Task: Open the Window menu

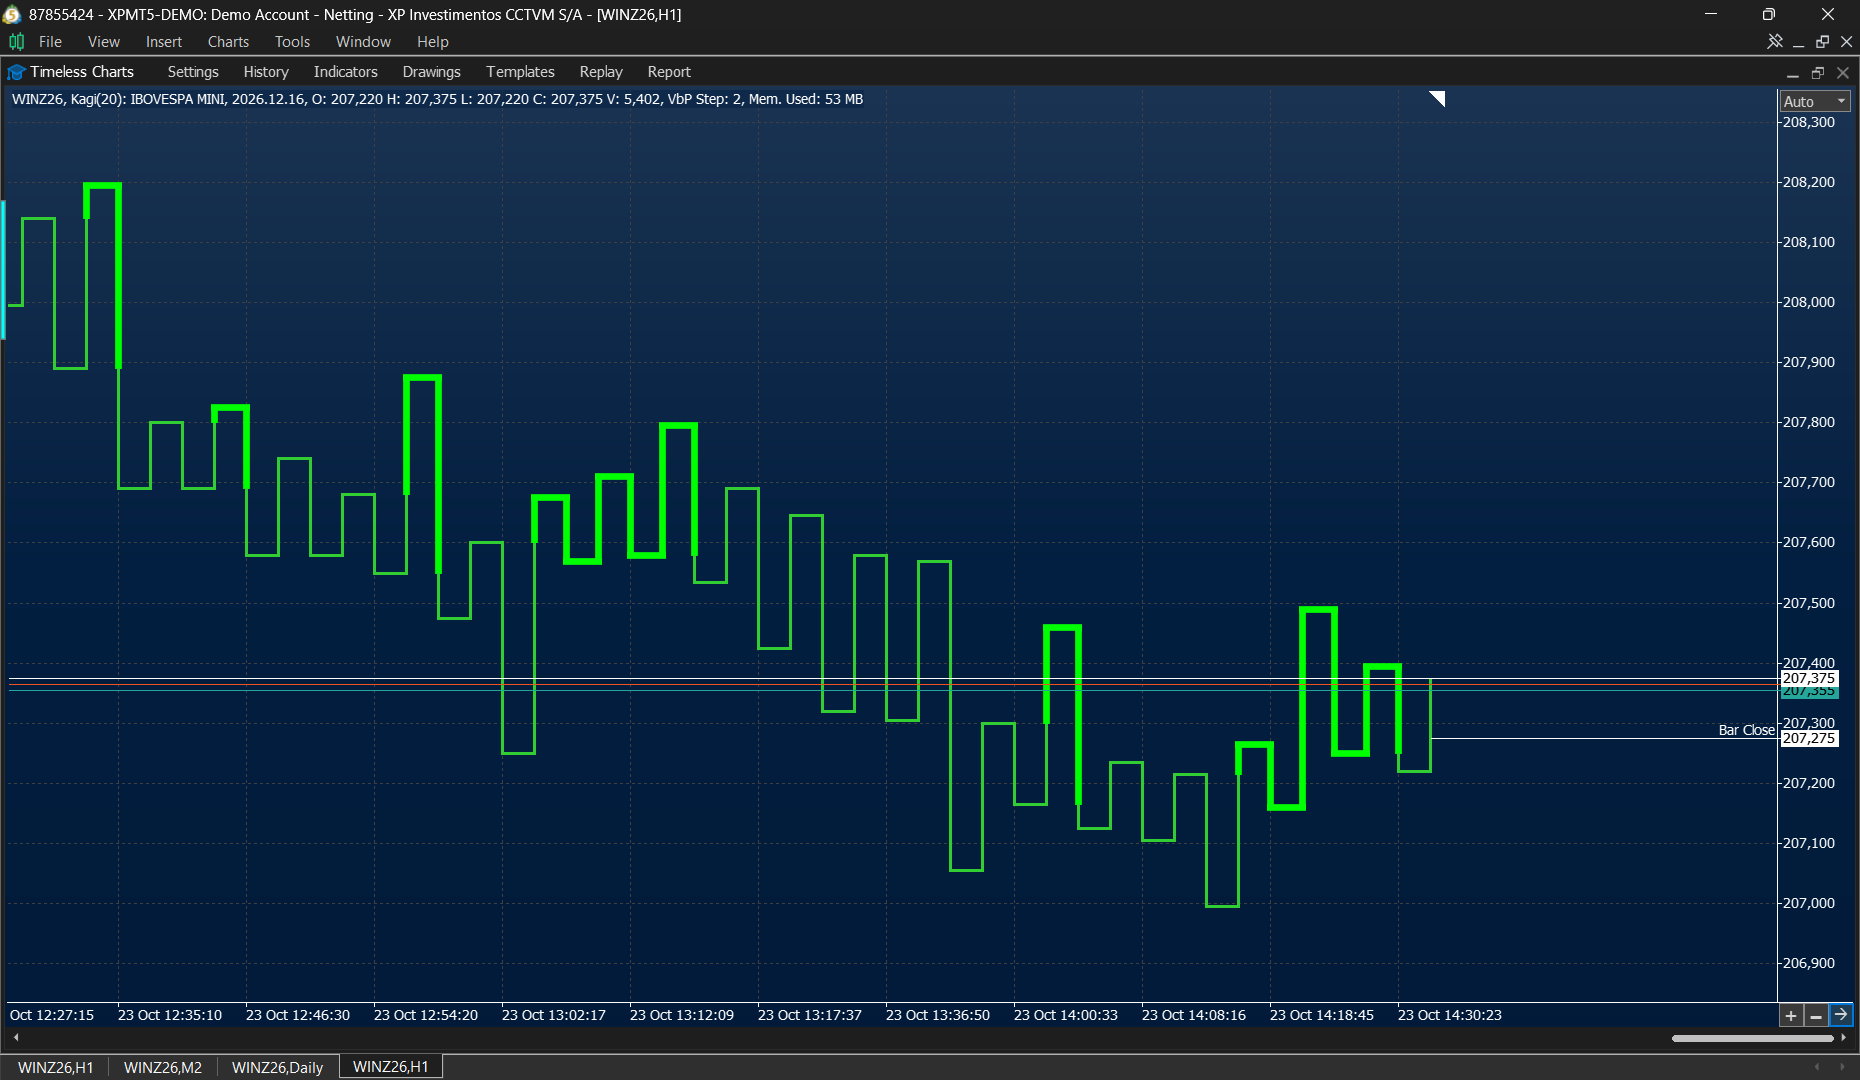Action: (x=363, y=41)
